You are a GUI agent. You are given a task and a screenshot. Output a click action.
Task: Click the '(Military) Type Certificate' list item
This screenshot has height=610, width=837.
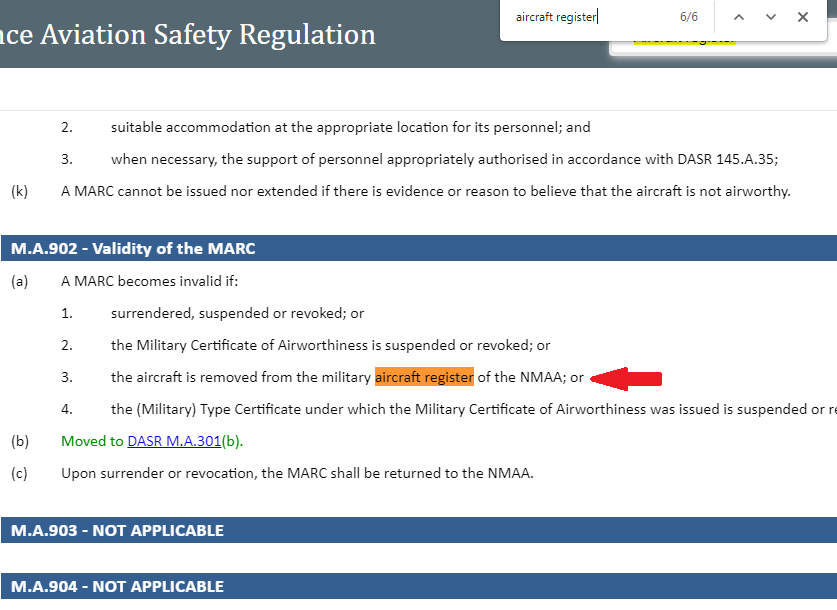pos(470,409)
